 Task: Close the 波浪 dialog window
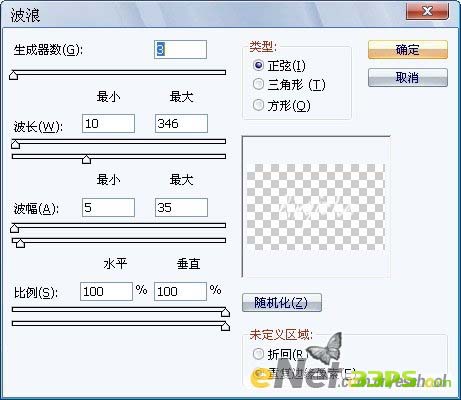tap(427, 11)
